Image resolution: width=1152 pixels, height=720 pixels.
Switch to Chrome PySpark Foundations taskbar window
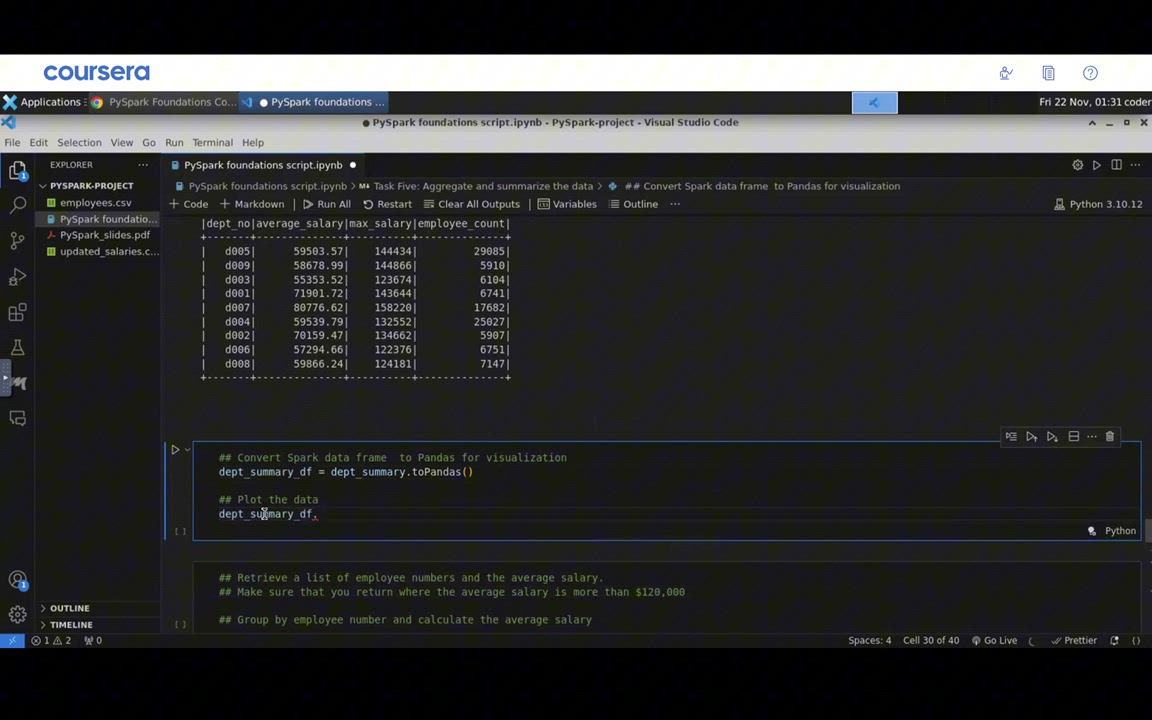tap(163, 102)
